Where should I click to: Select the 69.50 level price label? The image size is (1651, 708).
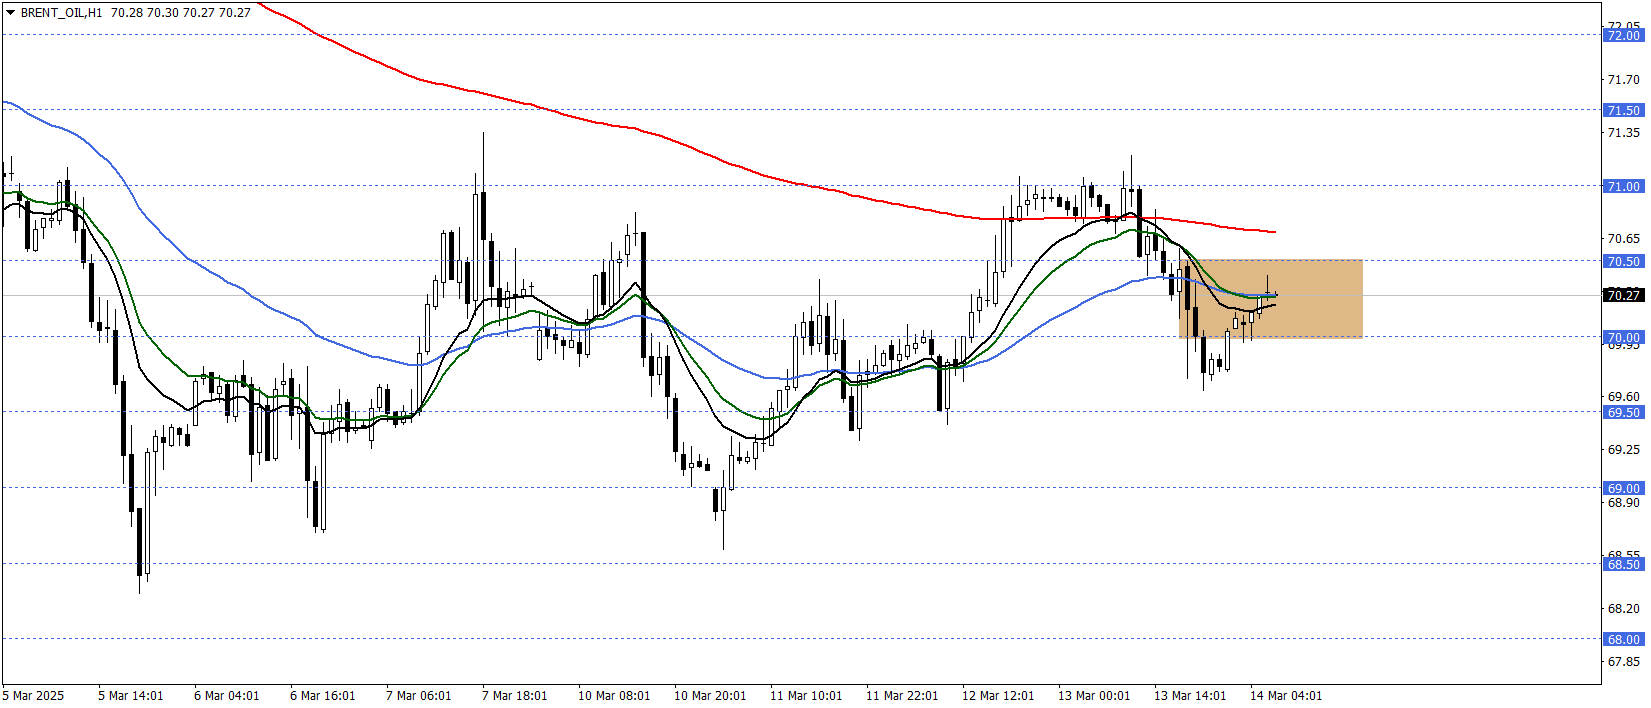point(1623,412)
